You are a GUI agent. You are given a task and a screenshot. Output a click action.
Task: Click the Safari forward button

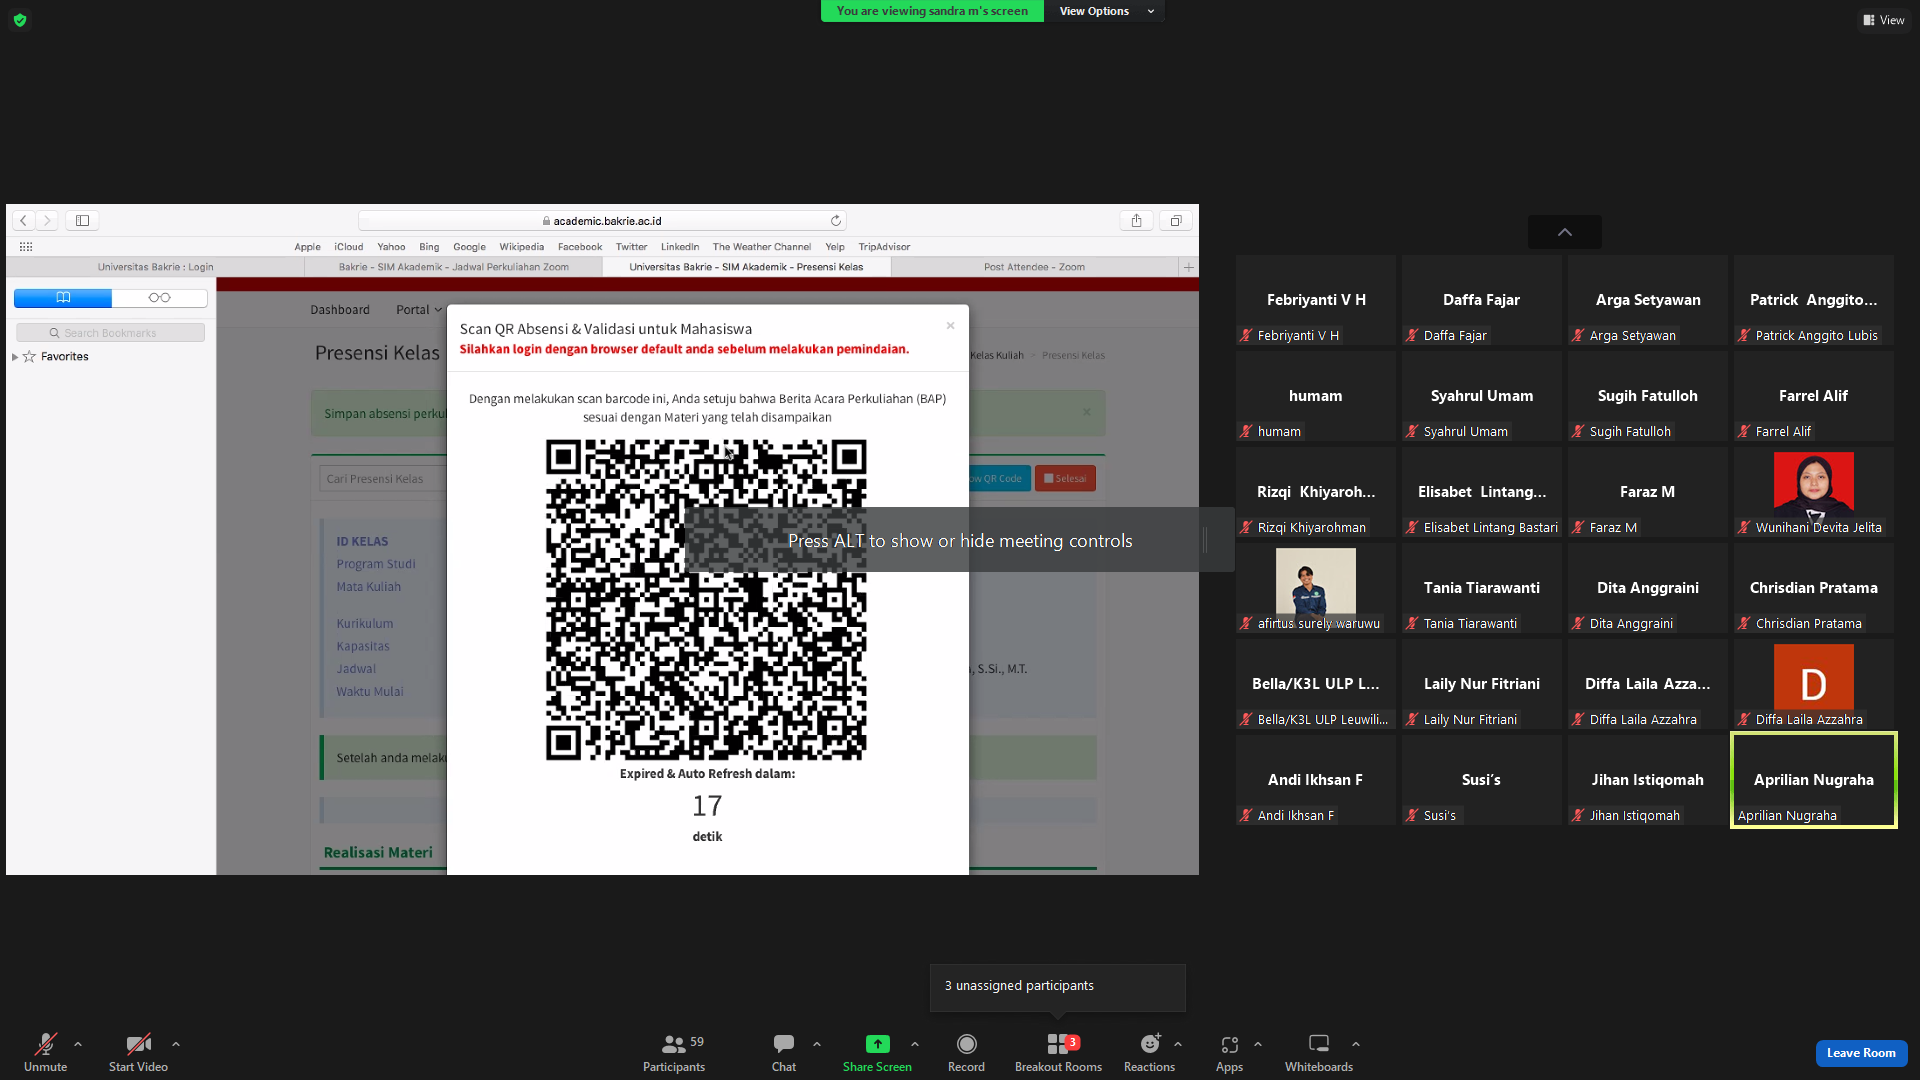47,220
